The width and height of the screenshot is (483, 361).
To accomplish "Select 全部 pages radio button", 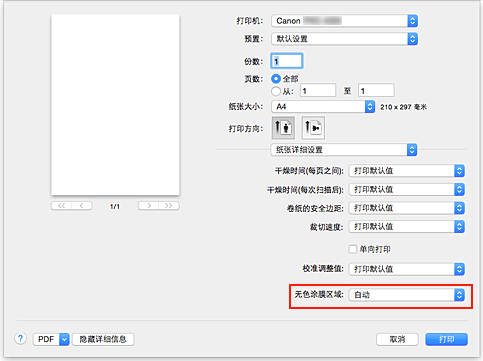I will 276,79.
